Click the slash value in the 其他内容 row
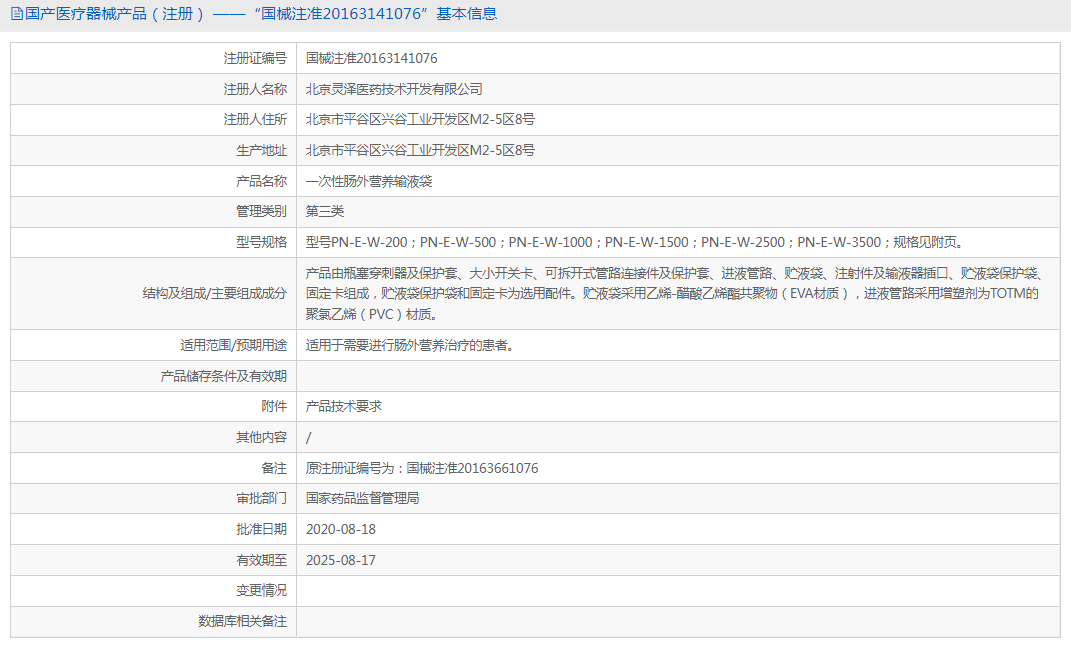This screenshot has height=647, width=1071. tap(308, 438)
